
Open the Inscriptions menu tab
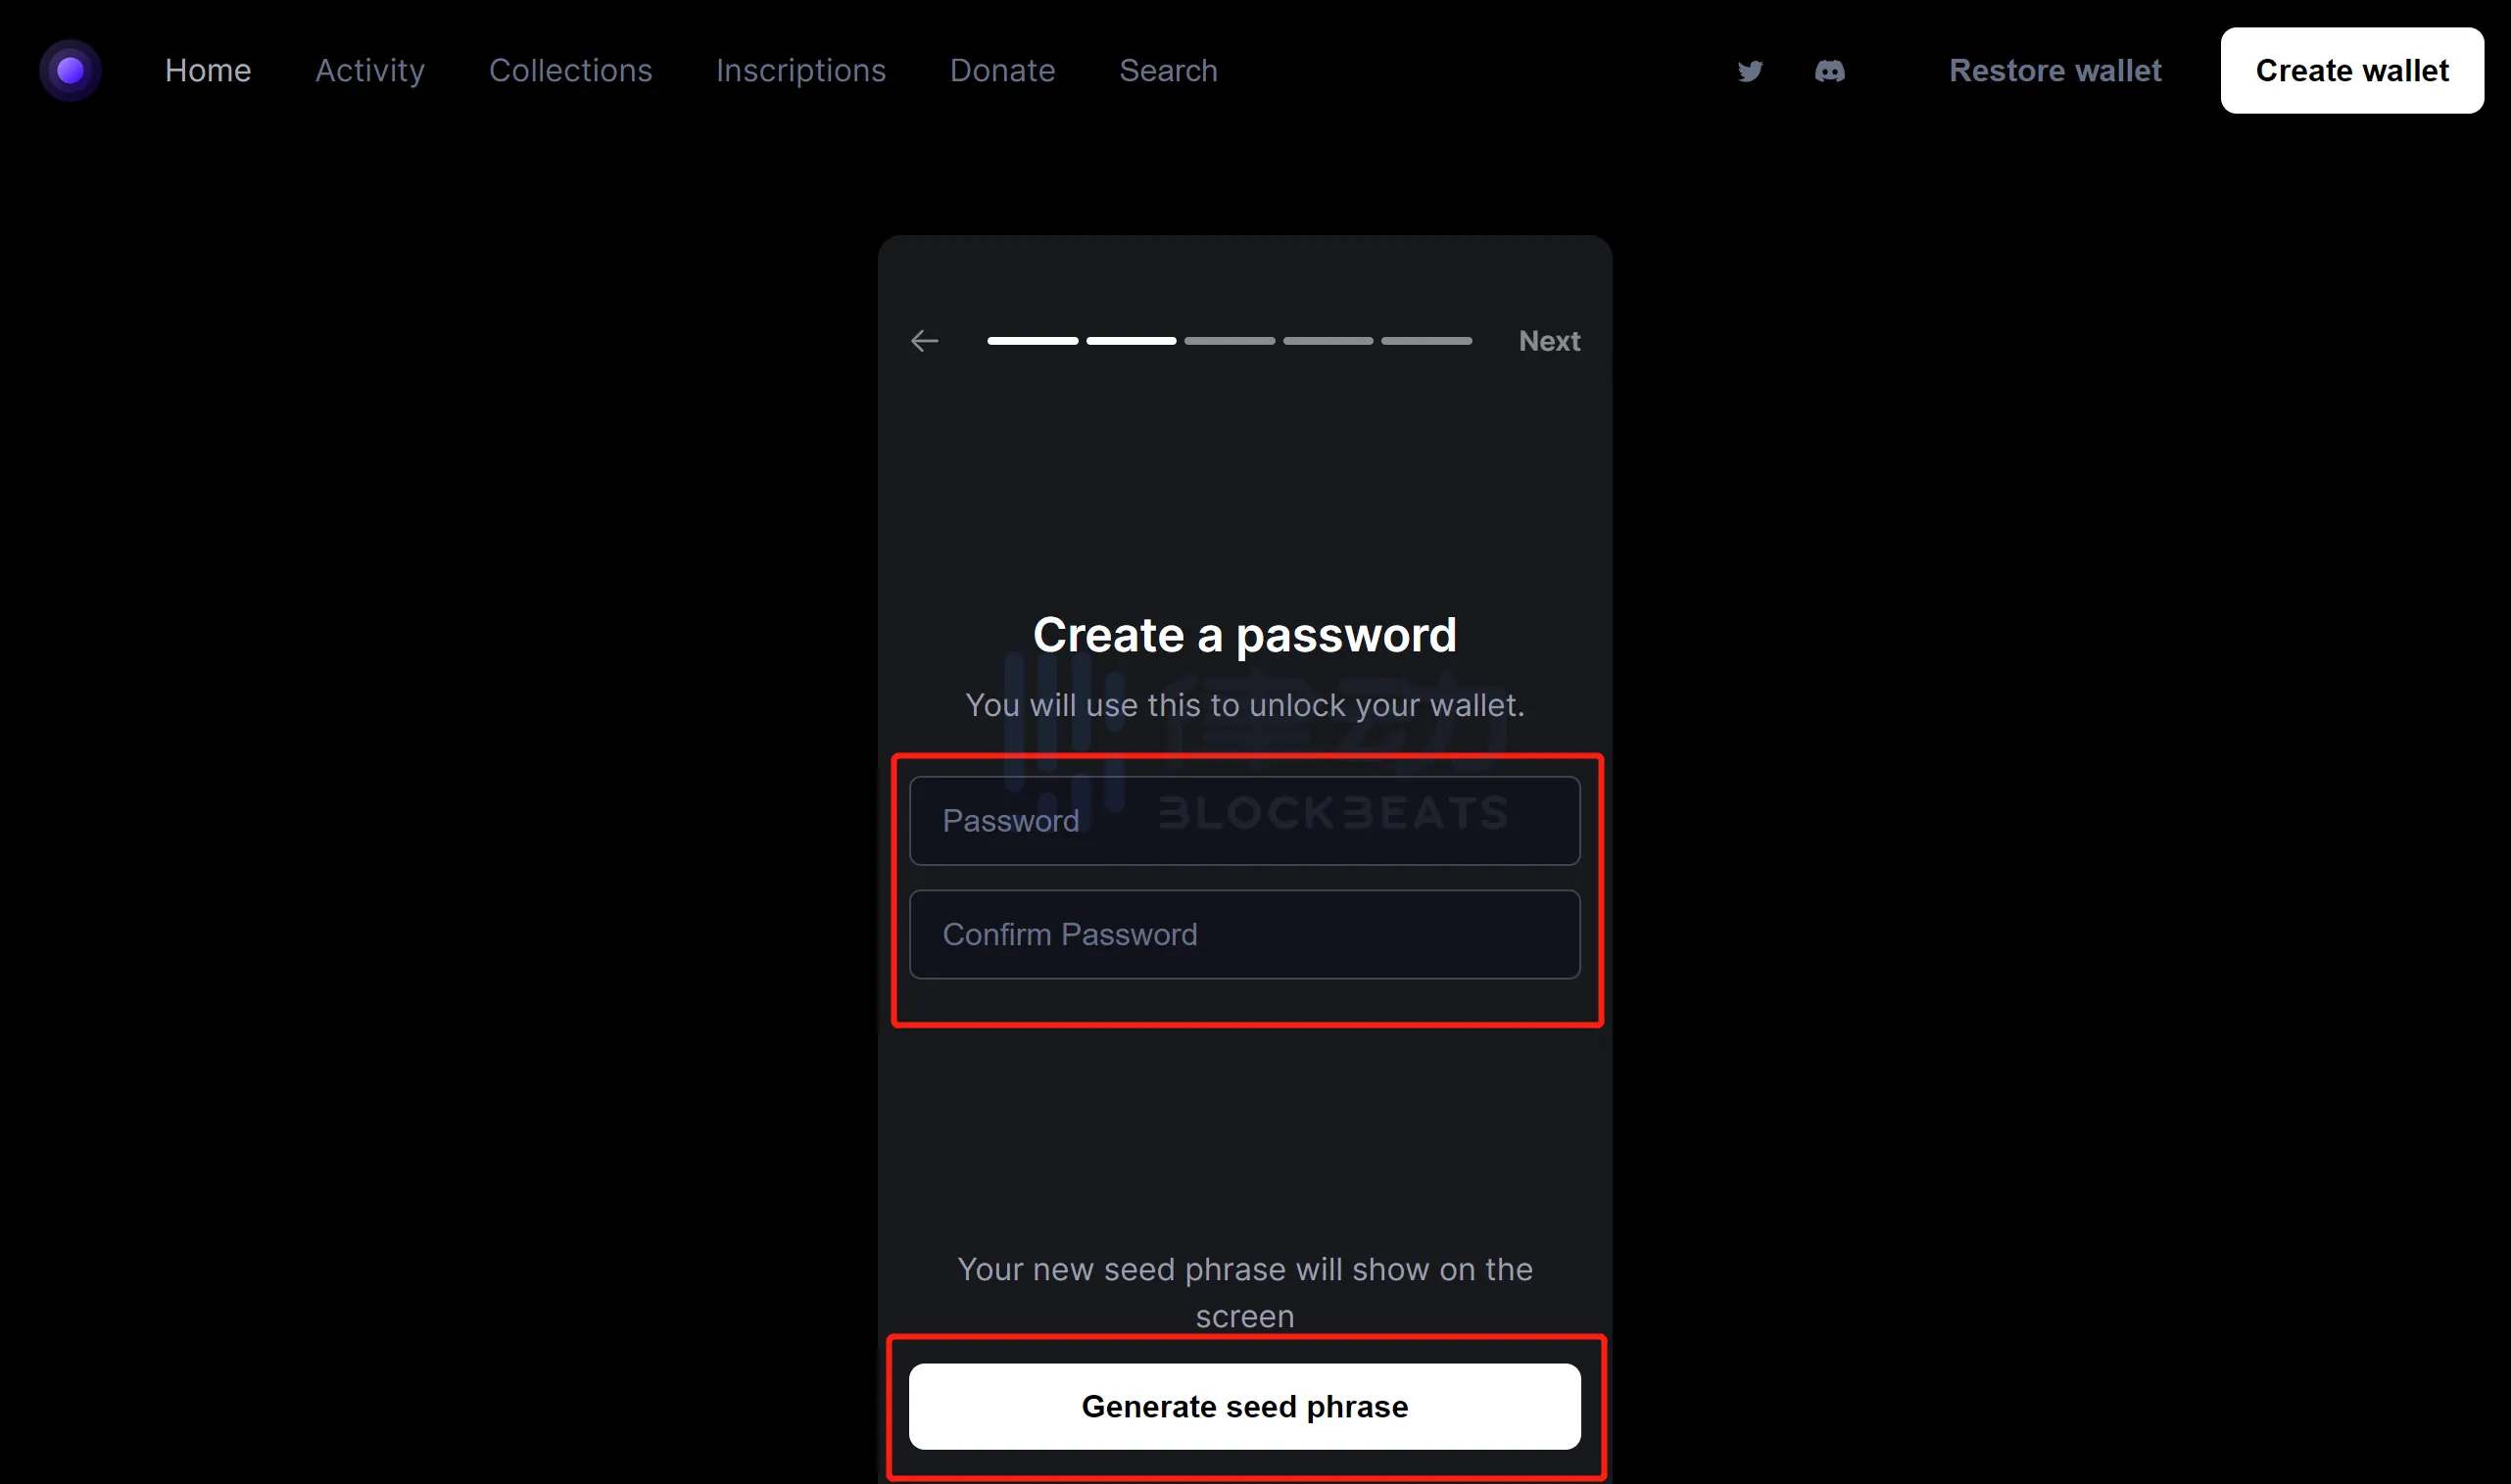click(800, 71)
